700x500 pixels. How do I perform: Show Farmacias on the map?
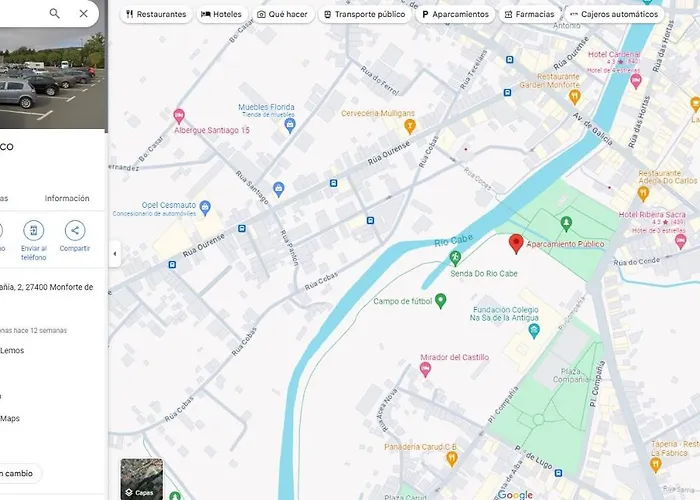point(528,15)
